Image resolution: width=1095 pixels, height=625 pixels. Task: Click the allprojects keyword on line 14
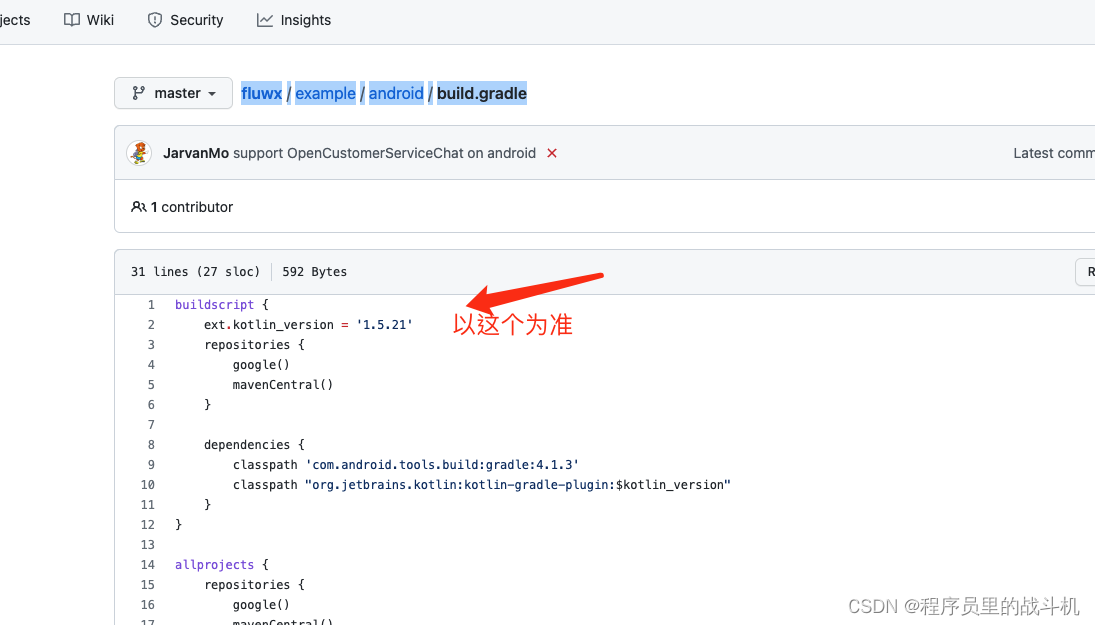[x=214, y=564]
